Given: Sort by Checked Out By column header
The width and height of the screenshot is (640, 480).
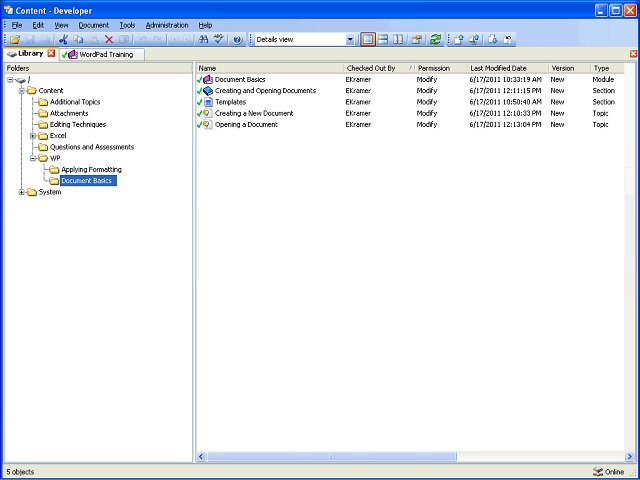Looking at the screenshot, I should coord(379,68).
